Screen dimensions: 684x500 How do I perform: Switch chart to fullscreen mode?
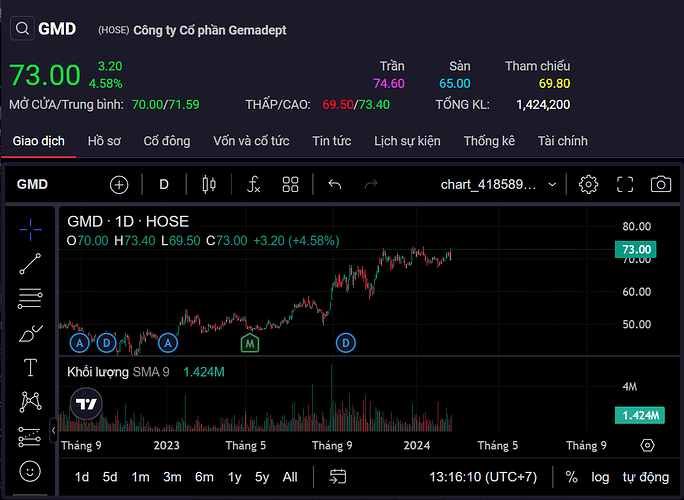625,185
